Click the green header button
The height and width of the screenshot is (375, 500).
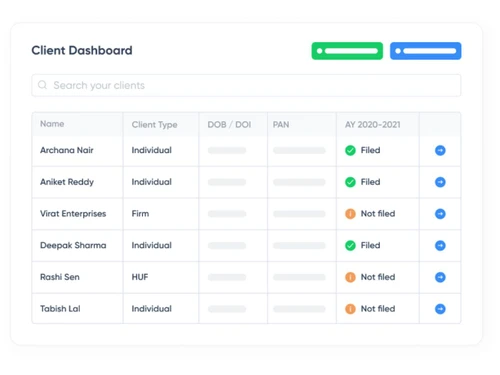[x=347, y=51]
